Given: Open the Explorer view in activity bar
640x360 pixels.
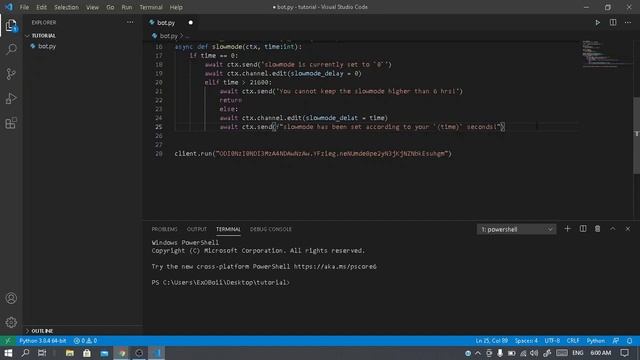Looking at the screenshot, I should (x=11, y=25).
